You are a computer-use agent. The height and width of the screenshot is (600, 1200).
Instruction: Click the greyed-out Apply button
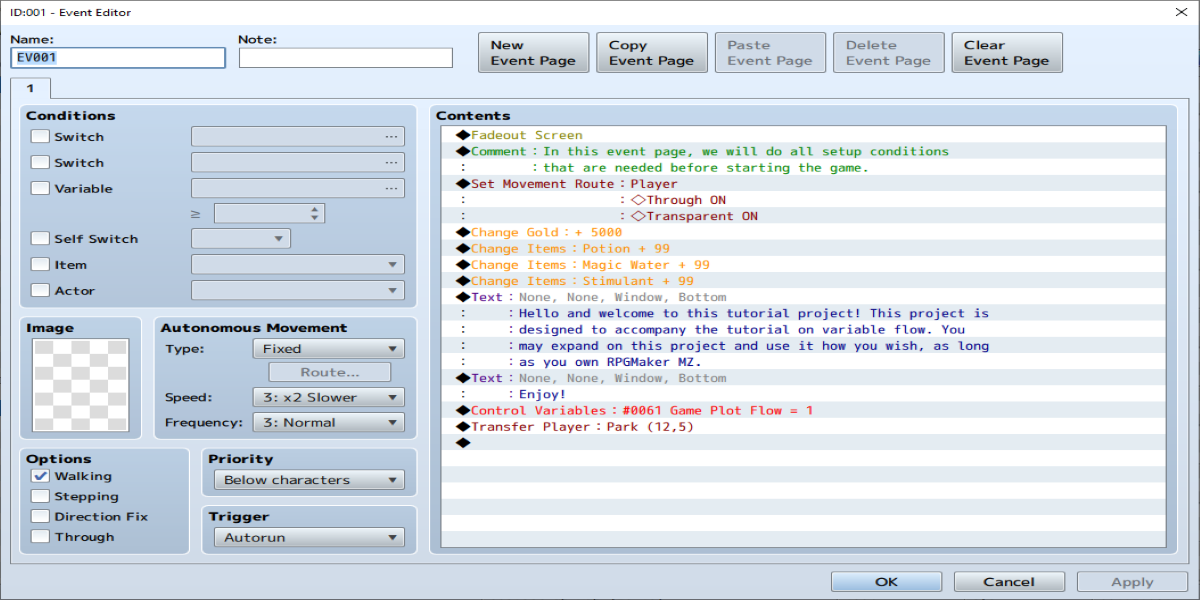[x=1132, y=582]
